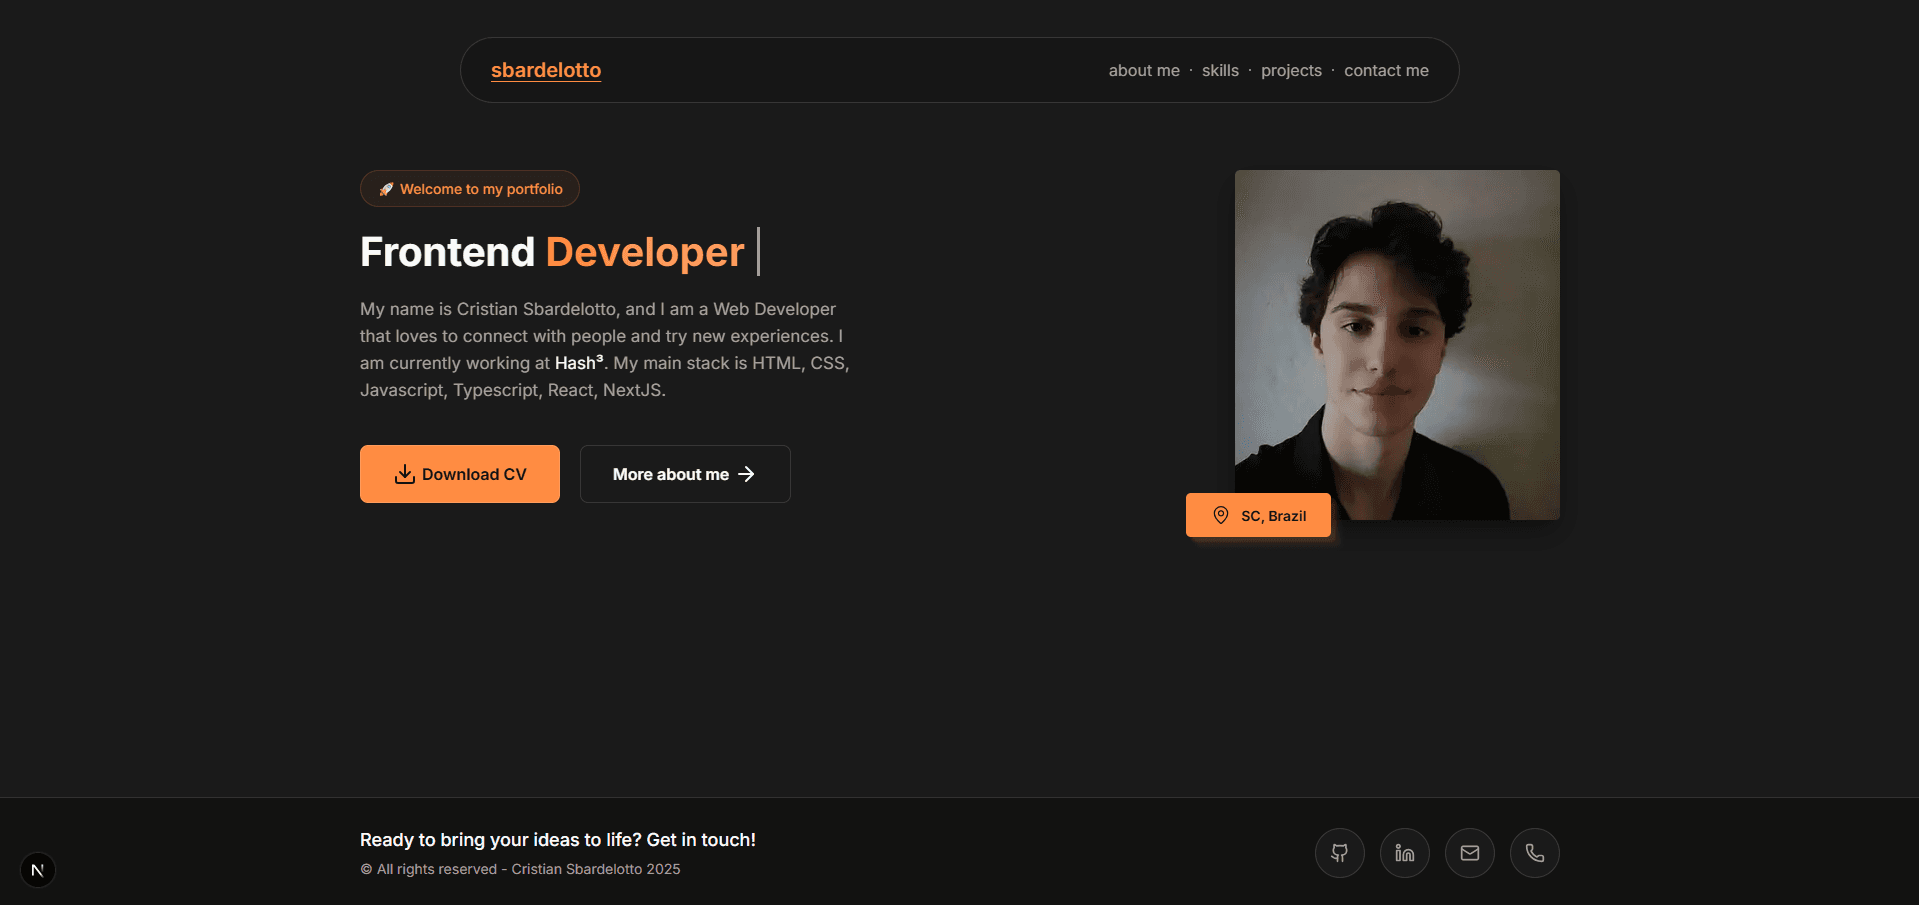Viewport: 1919px width, 905px height.
Task: Click the phone call icon
Action: pyautogui.click(x=1534, y=853)
